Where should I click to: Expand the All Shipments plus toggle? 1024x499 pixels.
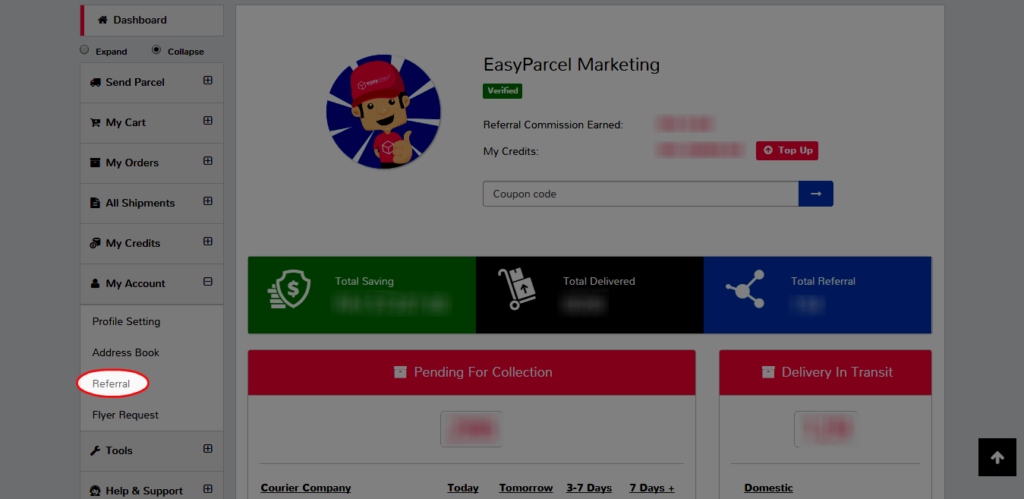(208, 201)
